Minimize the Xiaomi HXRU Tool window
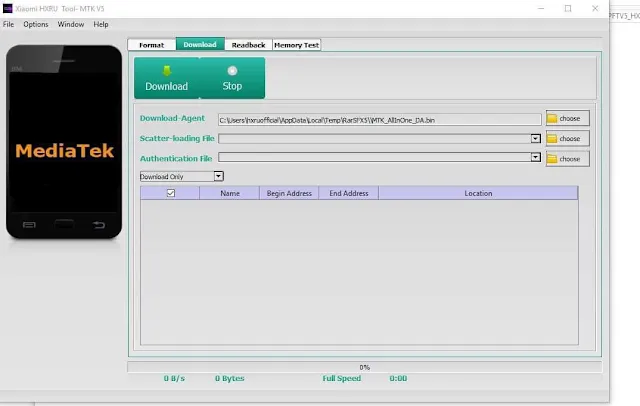The height and width of the screenshot is (406, 640). (x=541, y=8)
